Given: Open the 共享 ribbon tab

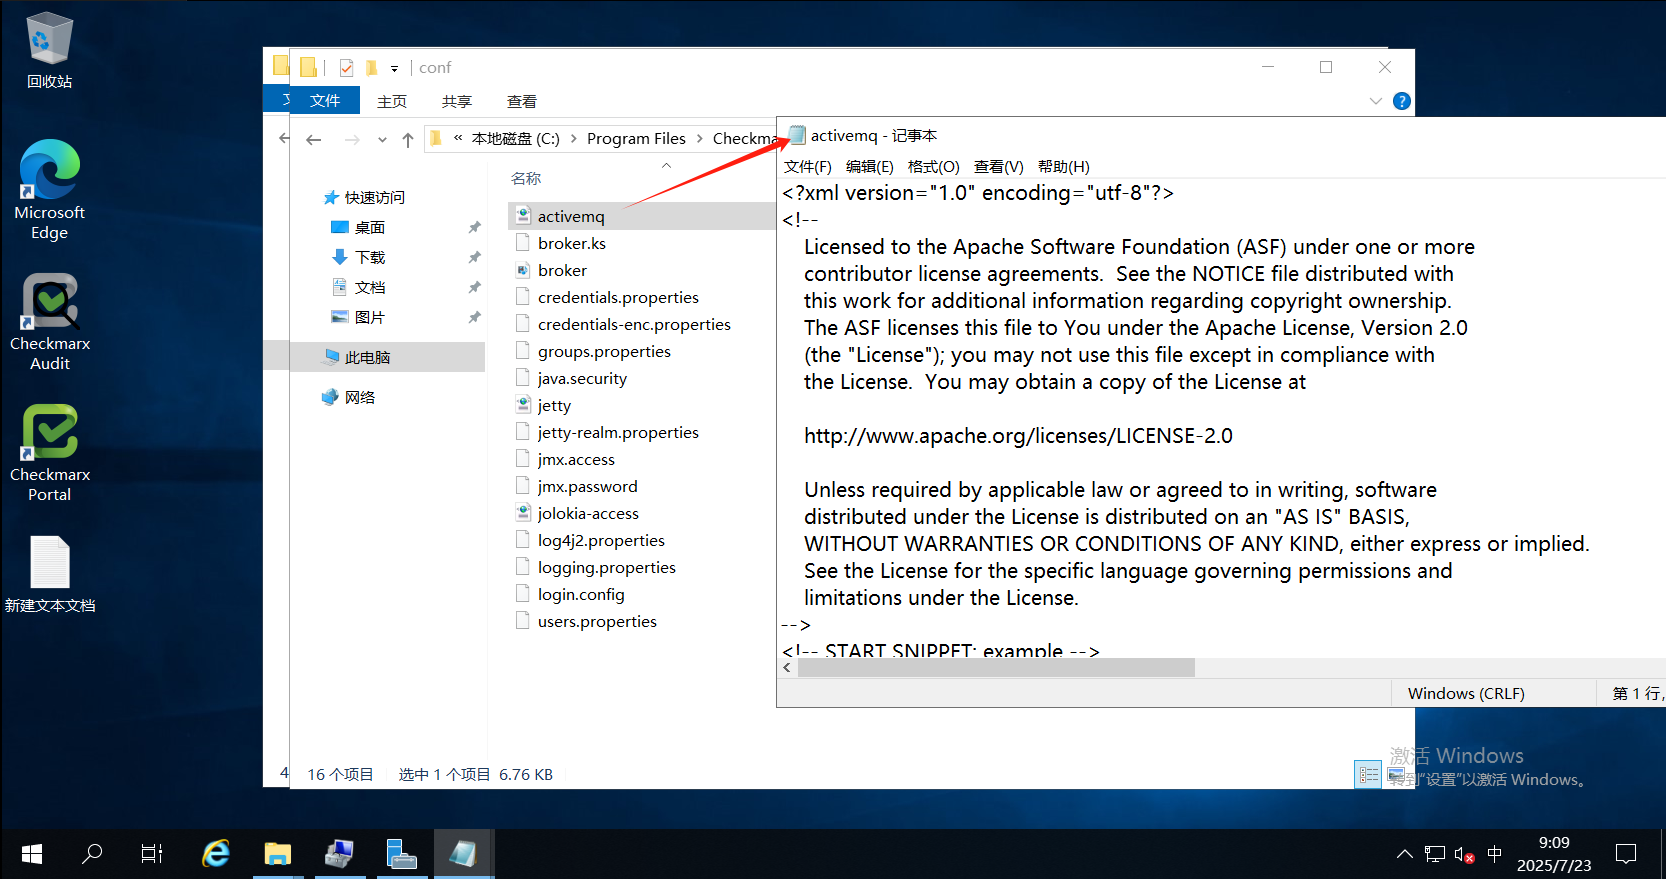Looking at the screenshot, I should (x=457, y=102).
